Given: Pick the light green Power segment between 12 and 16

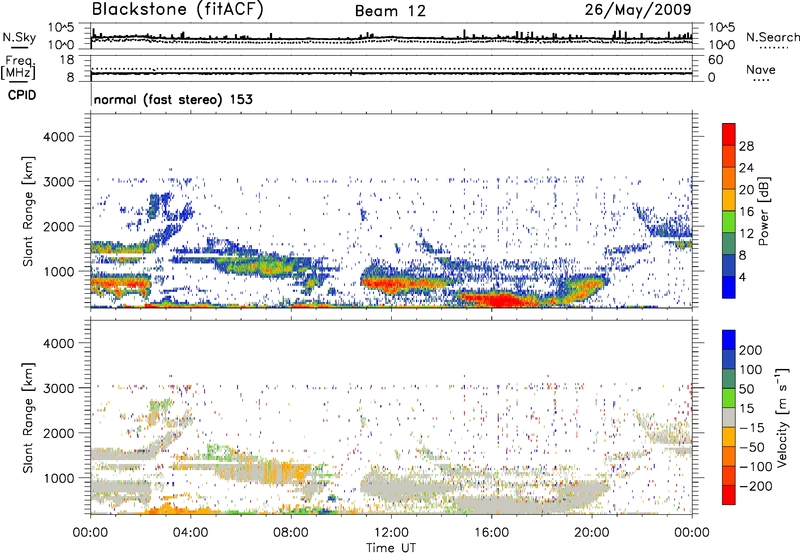Looking at the screenshot, I should pyautogui.click(x=729, y=222).
